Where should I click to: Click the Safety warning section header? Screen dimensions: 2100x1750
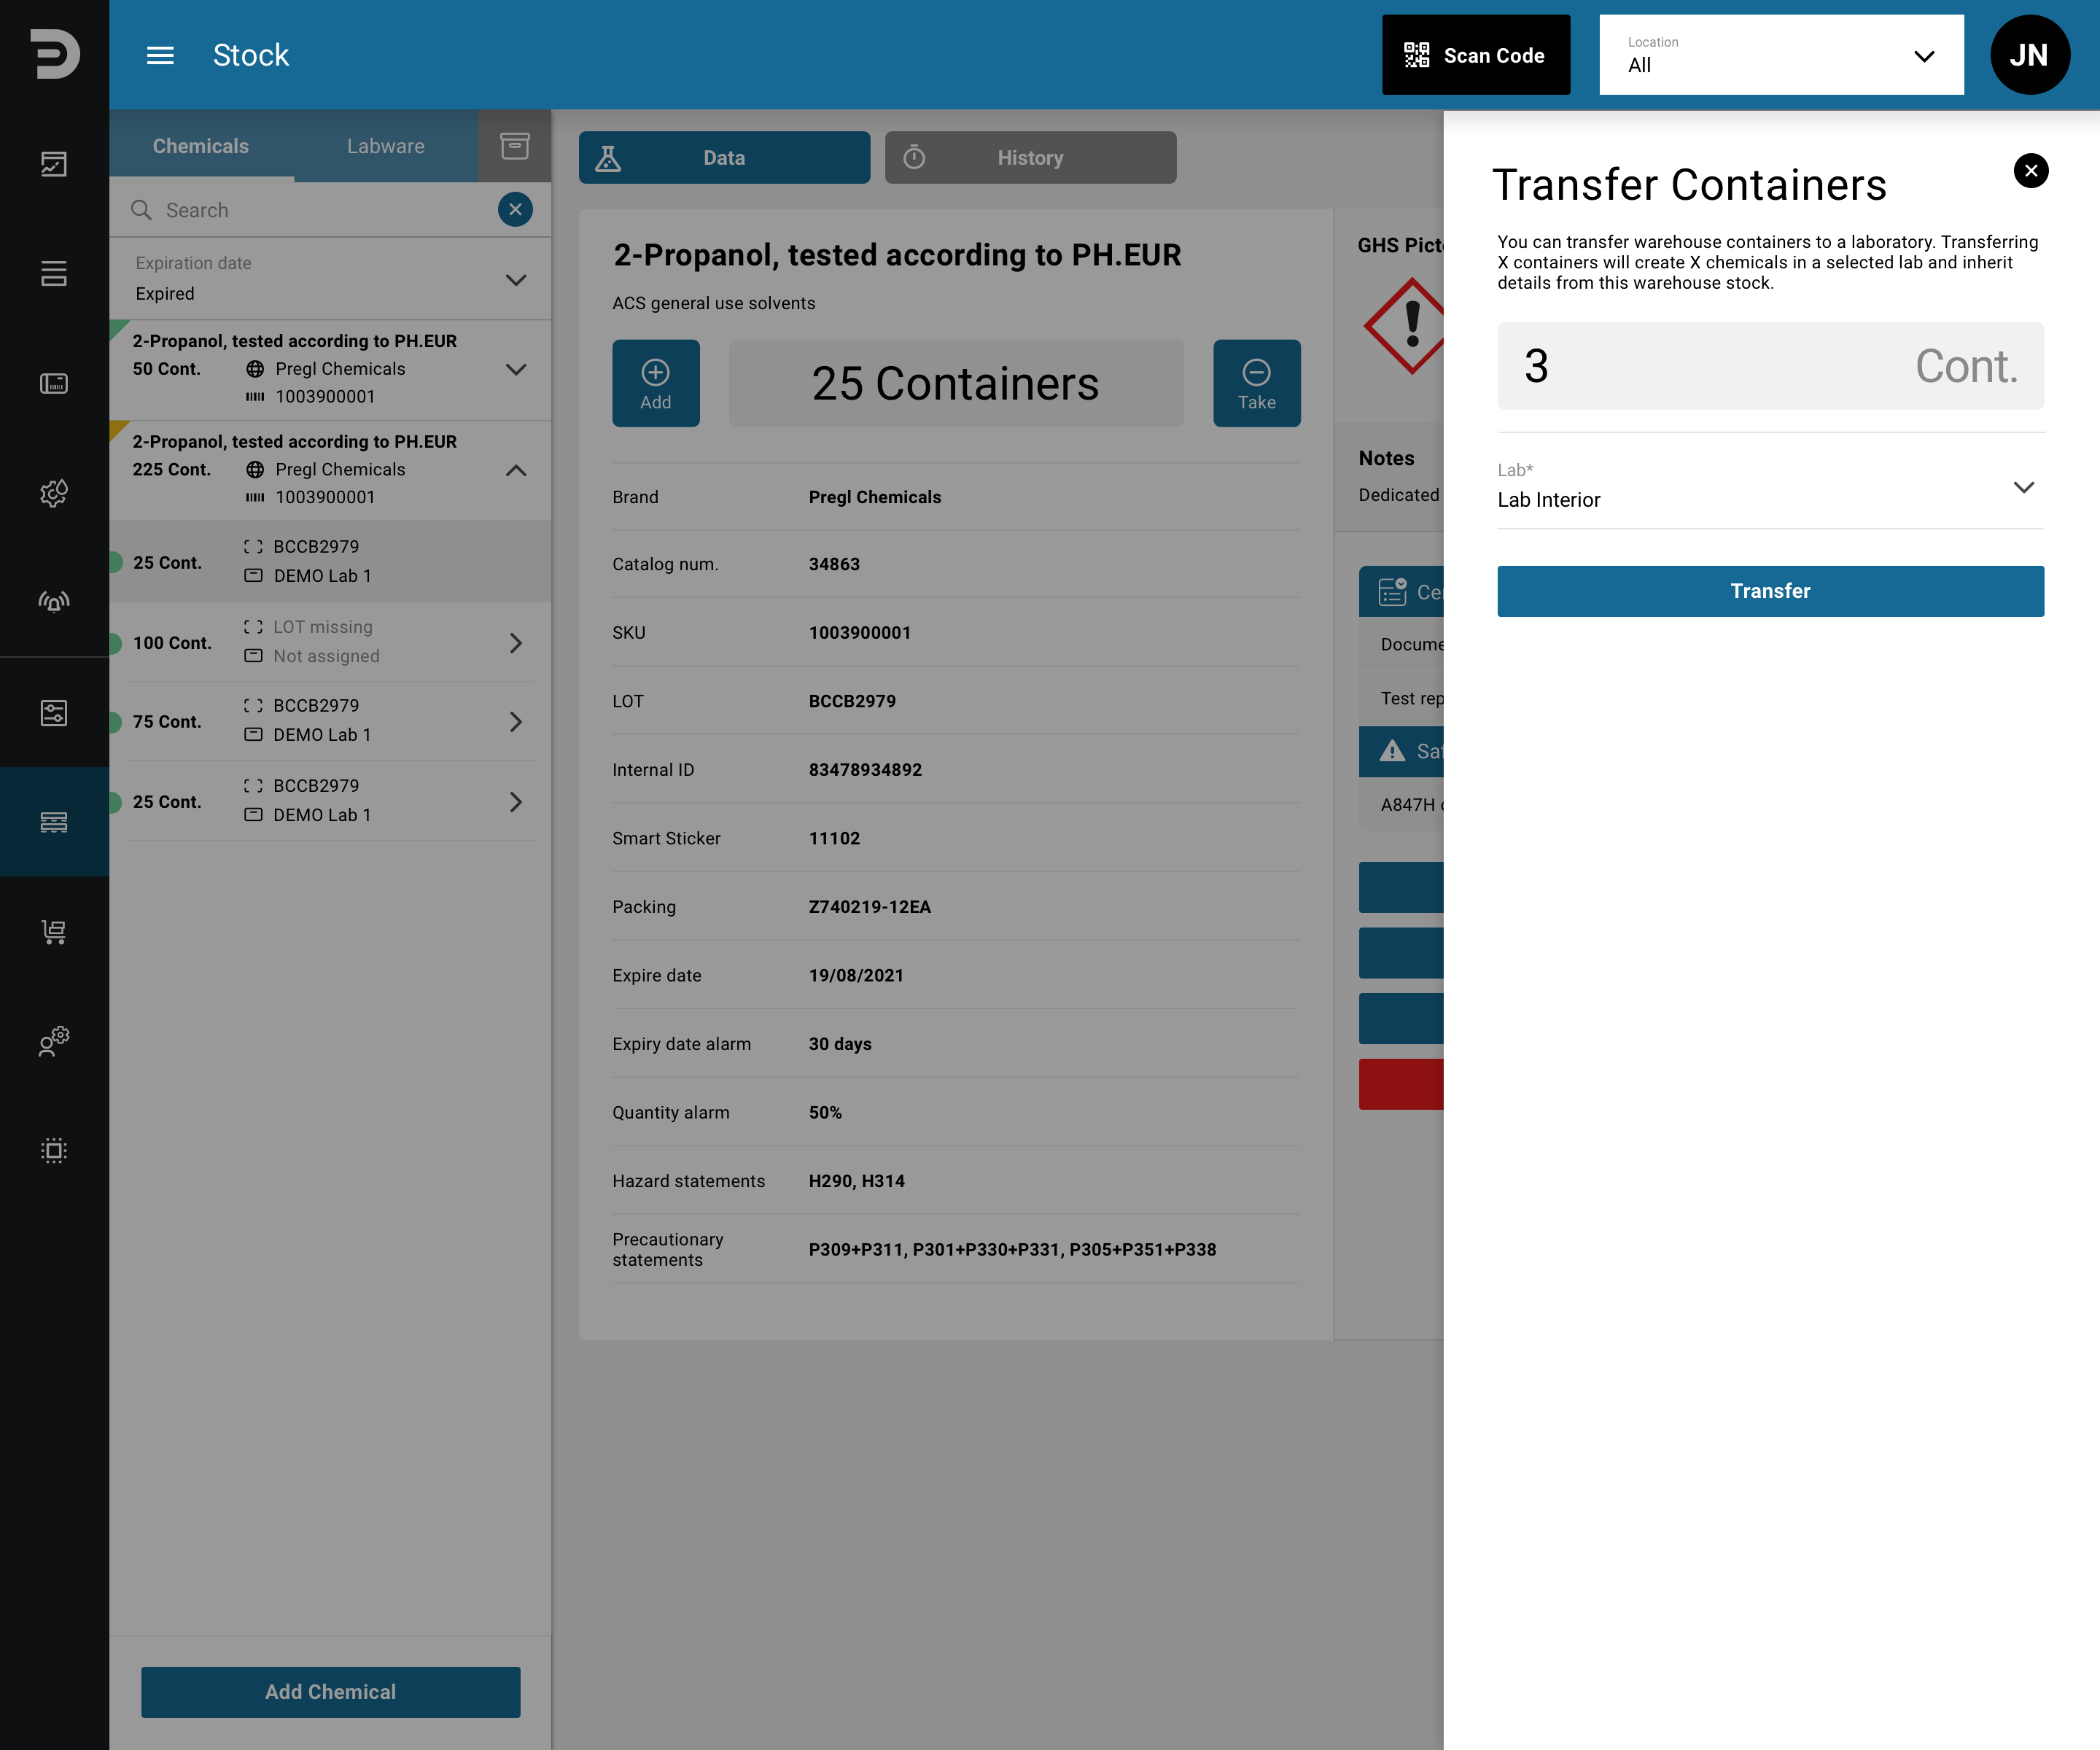click(x=1402, y=751)
